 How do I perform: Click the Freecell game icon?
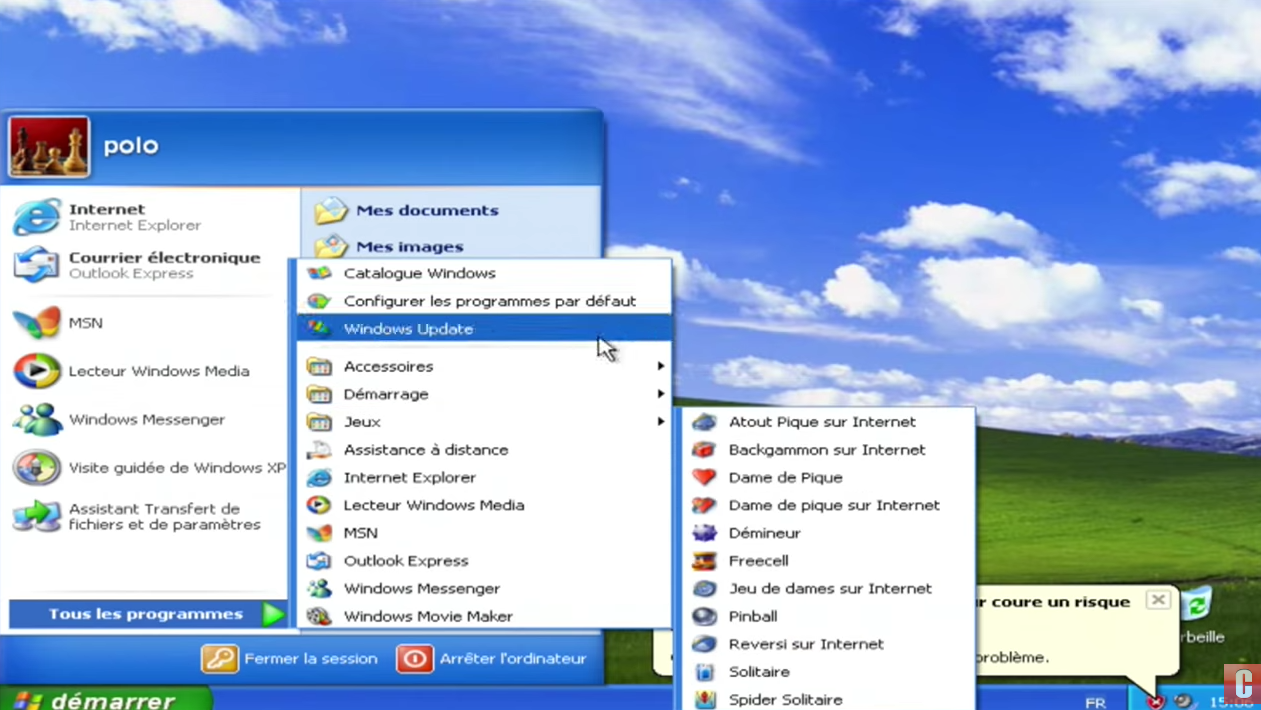click(x=705, y=561)
